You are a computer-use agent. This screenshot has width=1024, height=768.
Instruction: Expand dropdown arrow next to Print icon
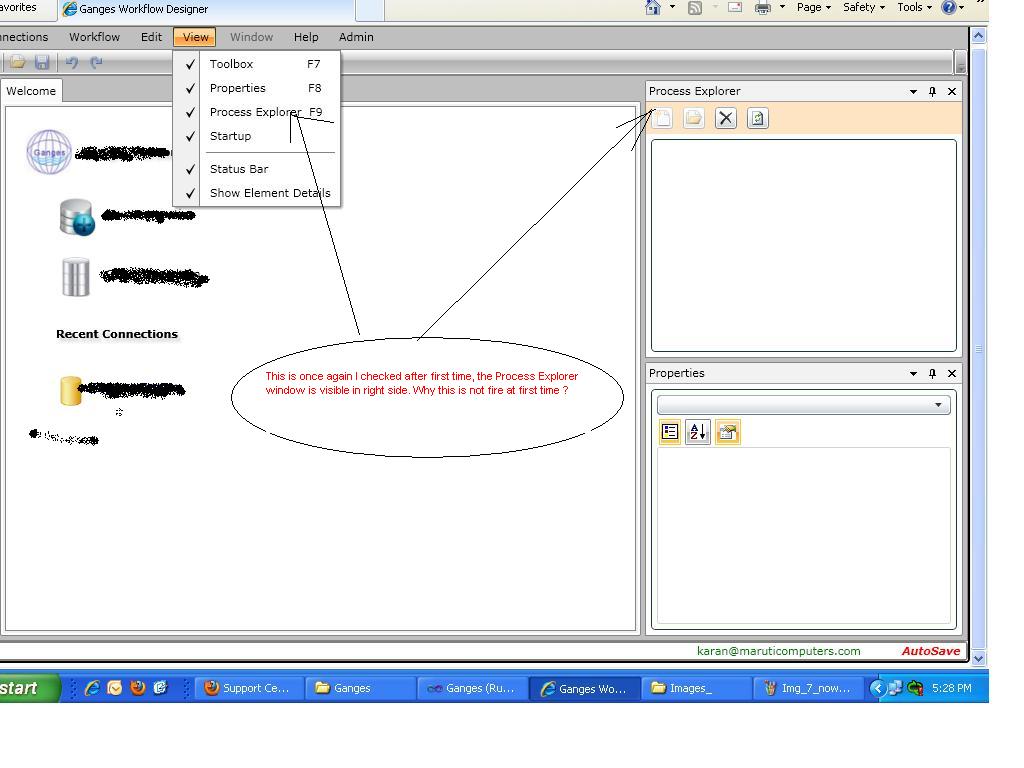782,7
